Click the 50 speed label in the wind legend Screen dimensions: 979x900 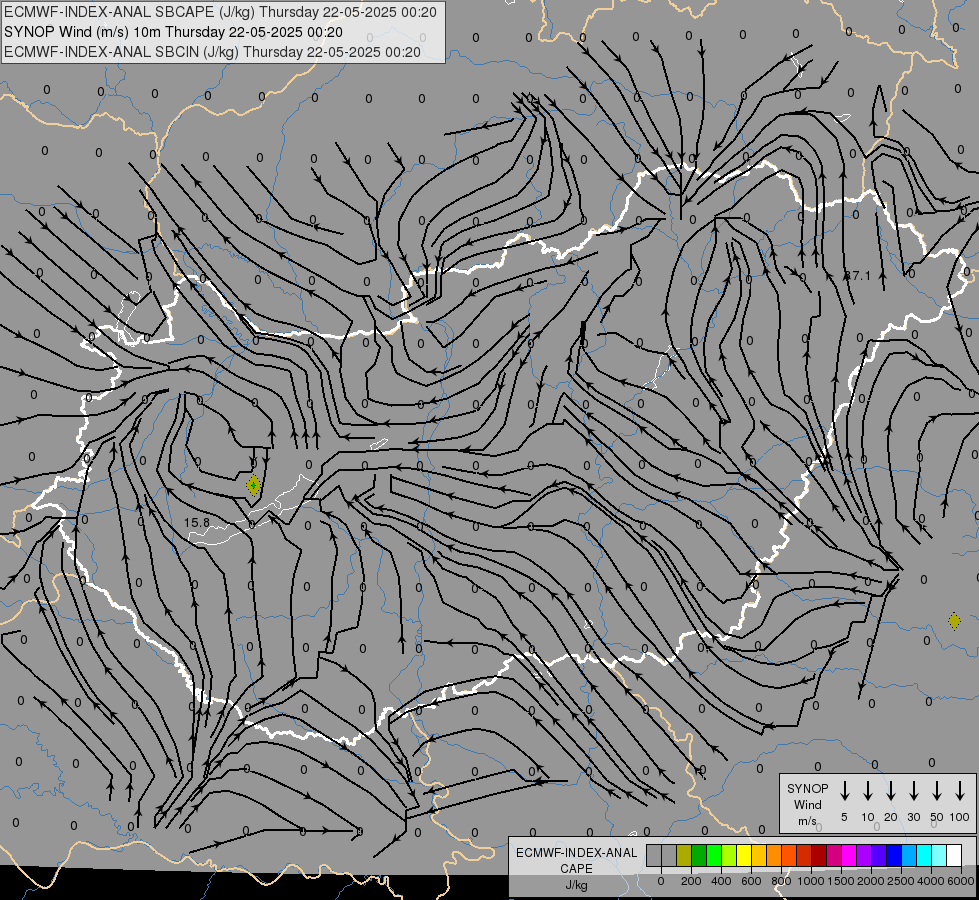[x=937, y=817]
